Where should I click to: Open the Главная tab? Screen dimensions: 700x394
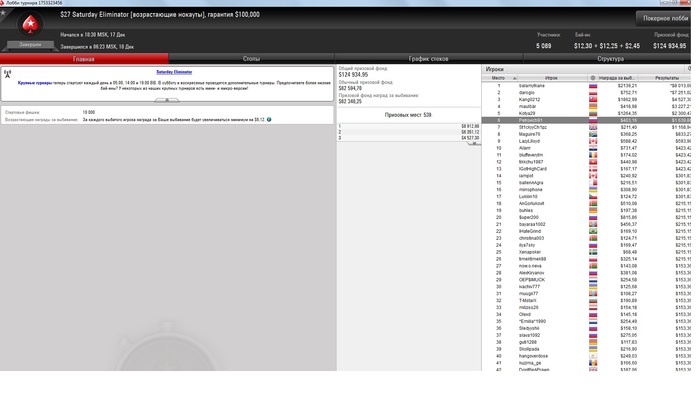coord(84,58)
